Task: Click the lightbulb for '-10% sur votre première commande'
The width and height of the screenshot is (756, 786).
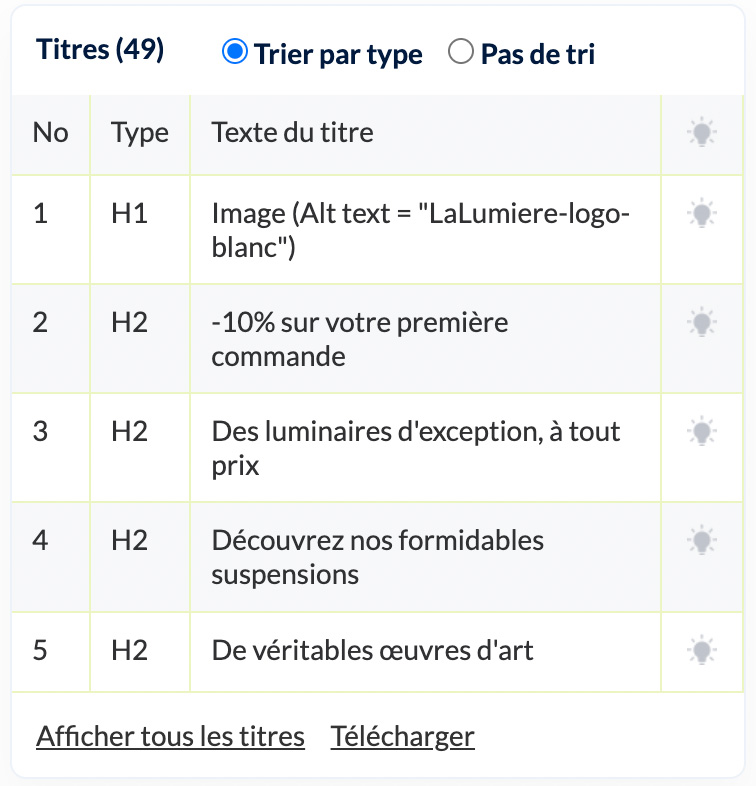Action: click(x=701, y=322)
